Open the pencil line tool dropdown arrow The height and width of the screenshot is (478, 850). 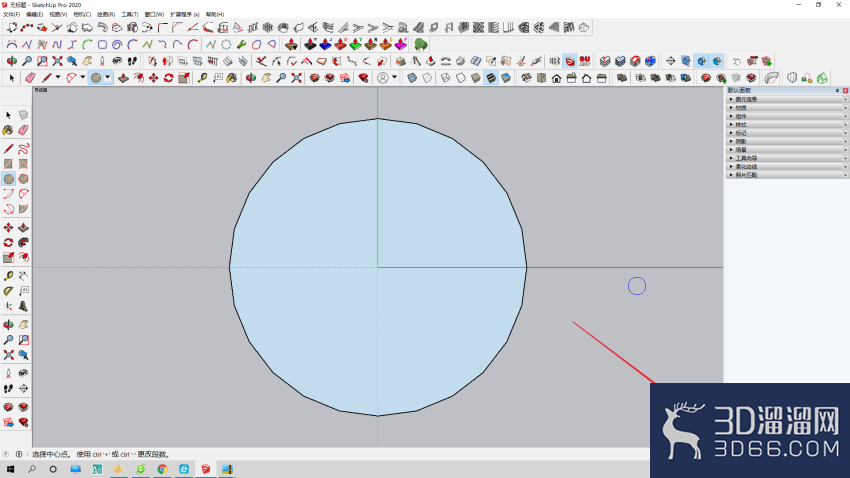click(x=58, y=77)
